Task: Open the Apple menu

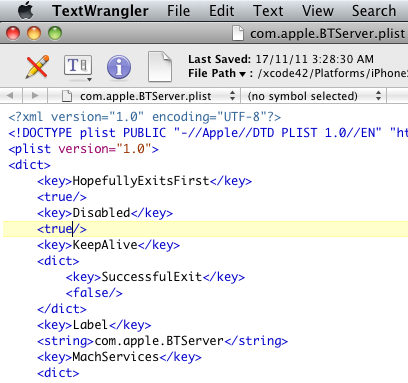Action: [26, 10]
